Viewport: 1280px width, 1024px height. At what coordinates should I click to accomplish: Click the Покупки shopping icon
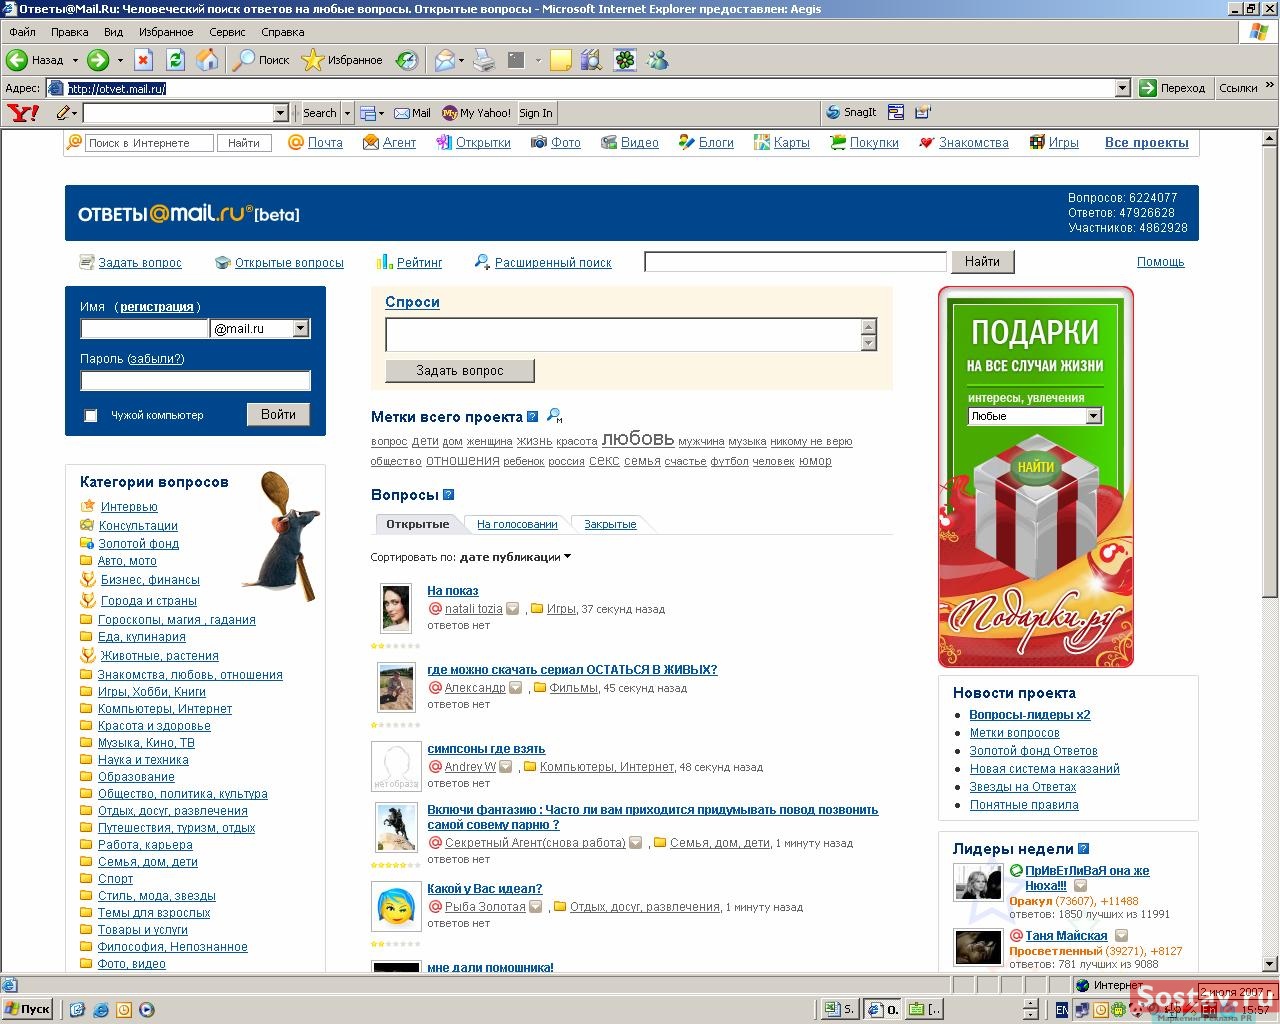click(x=838, y=143)
